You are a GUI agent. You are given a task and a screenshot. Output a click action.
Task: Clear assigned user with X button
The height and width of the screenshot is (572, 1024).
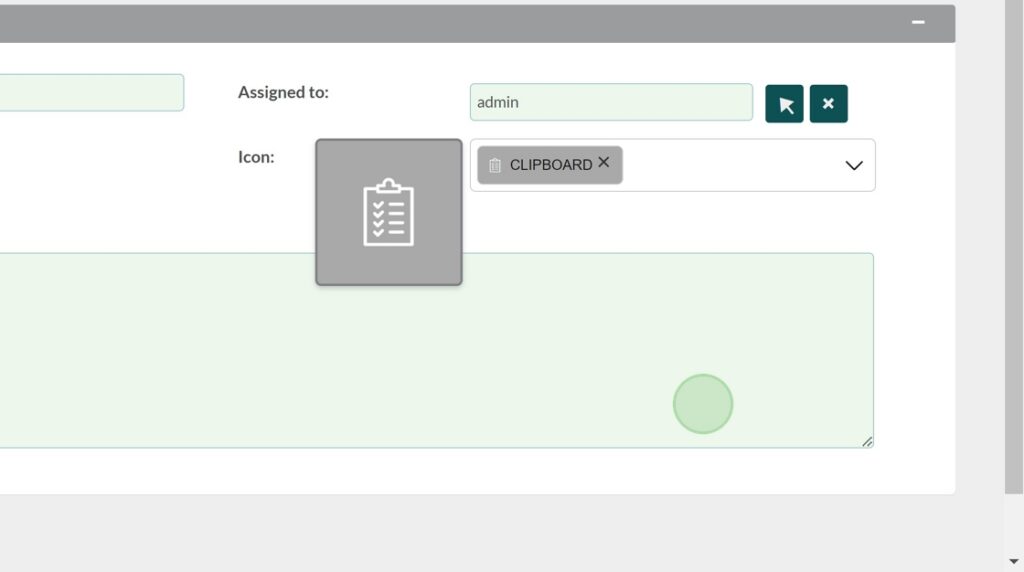click(x=828, y=104)
